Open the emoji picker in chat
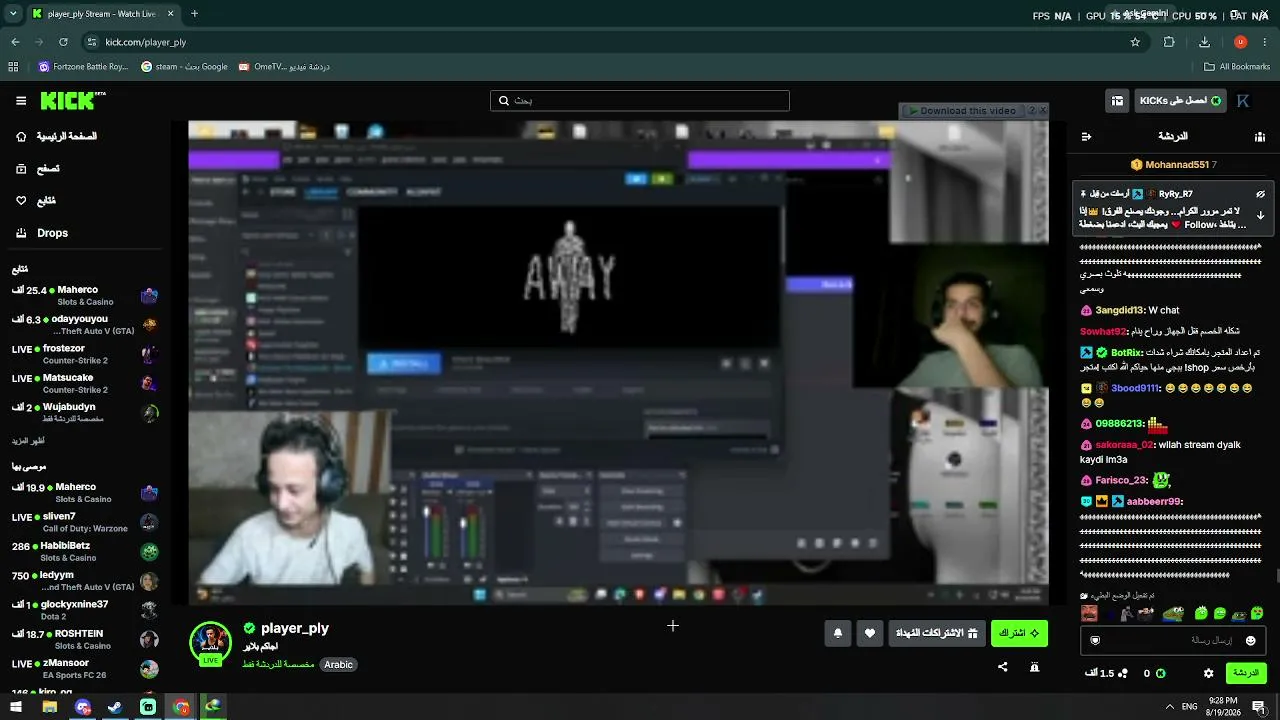 click(1250, 640)
